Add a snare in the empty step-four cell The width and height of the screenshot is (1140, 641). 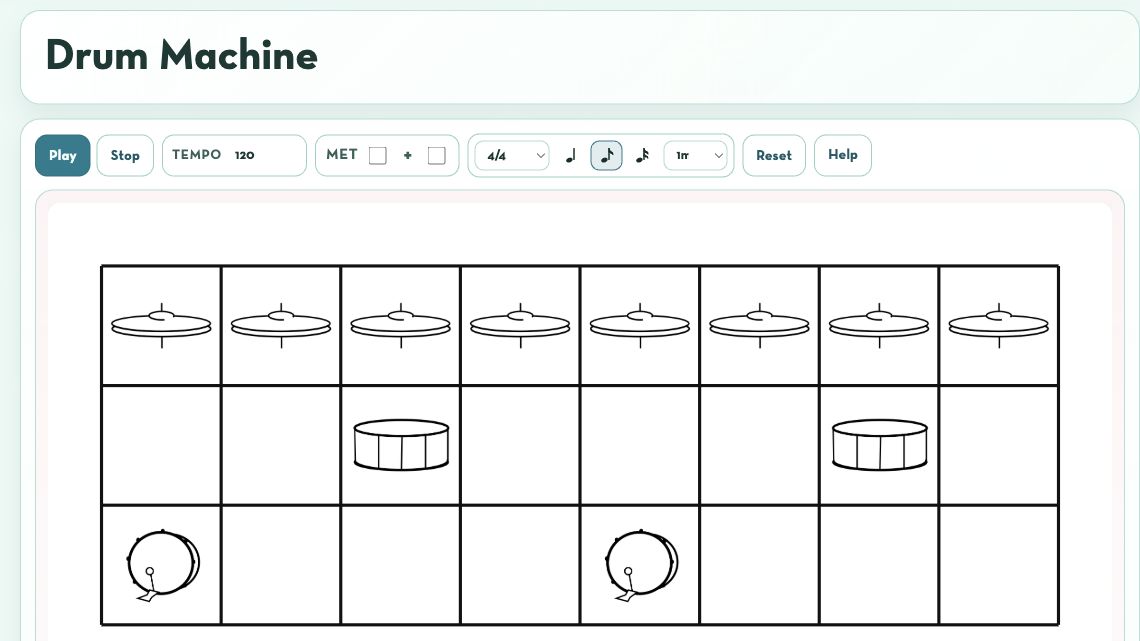click(x=521, y=446)
